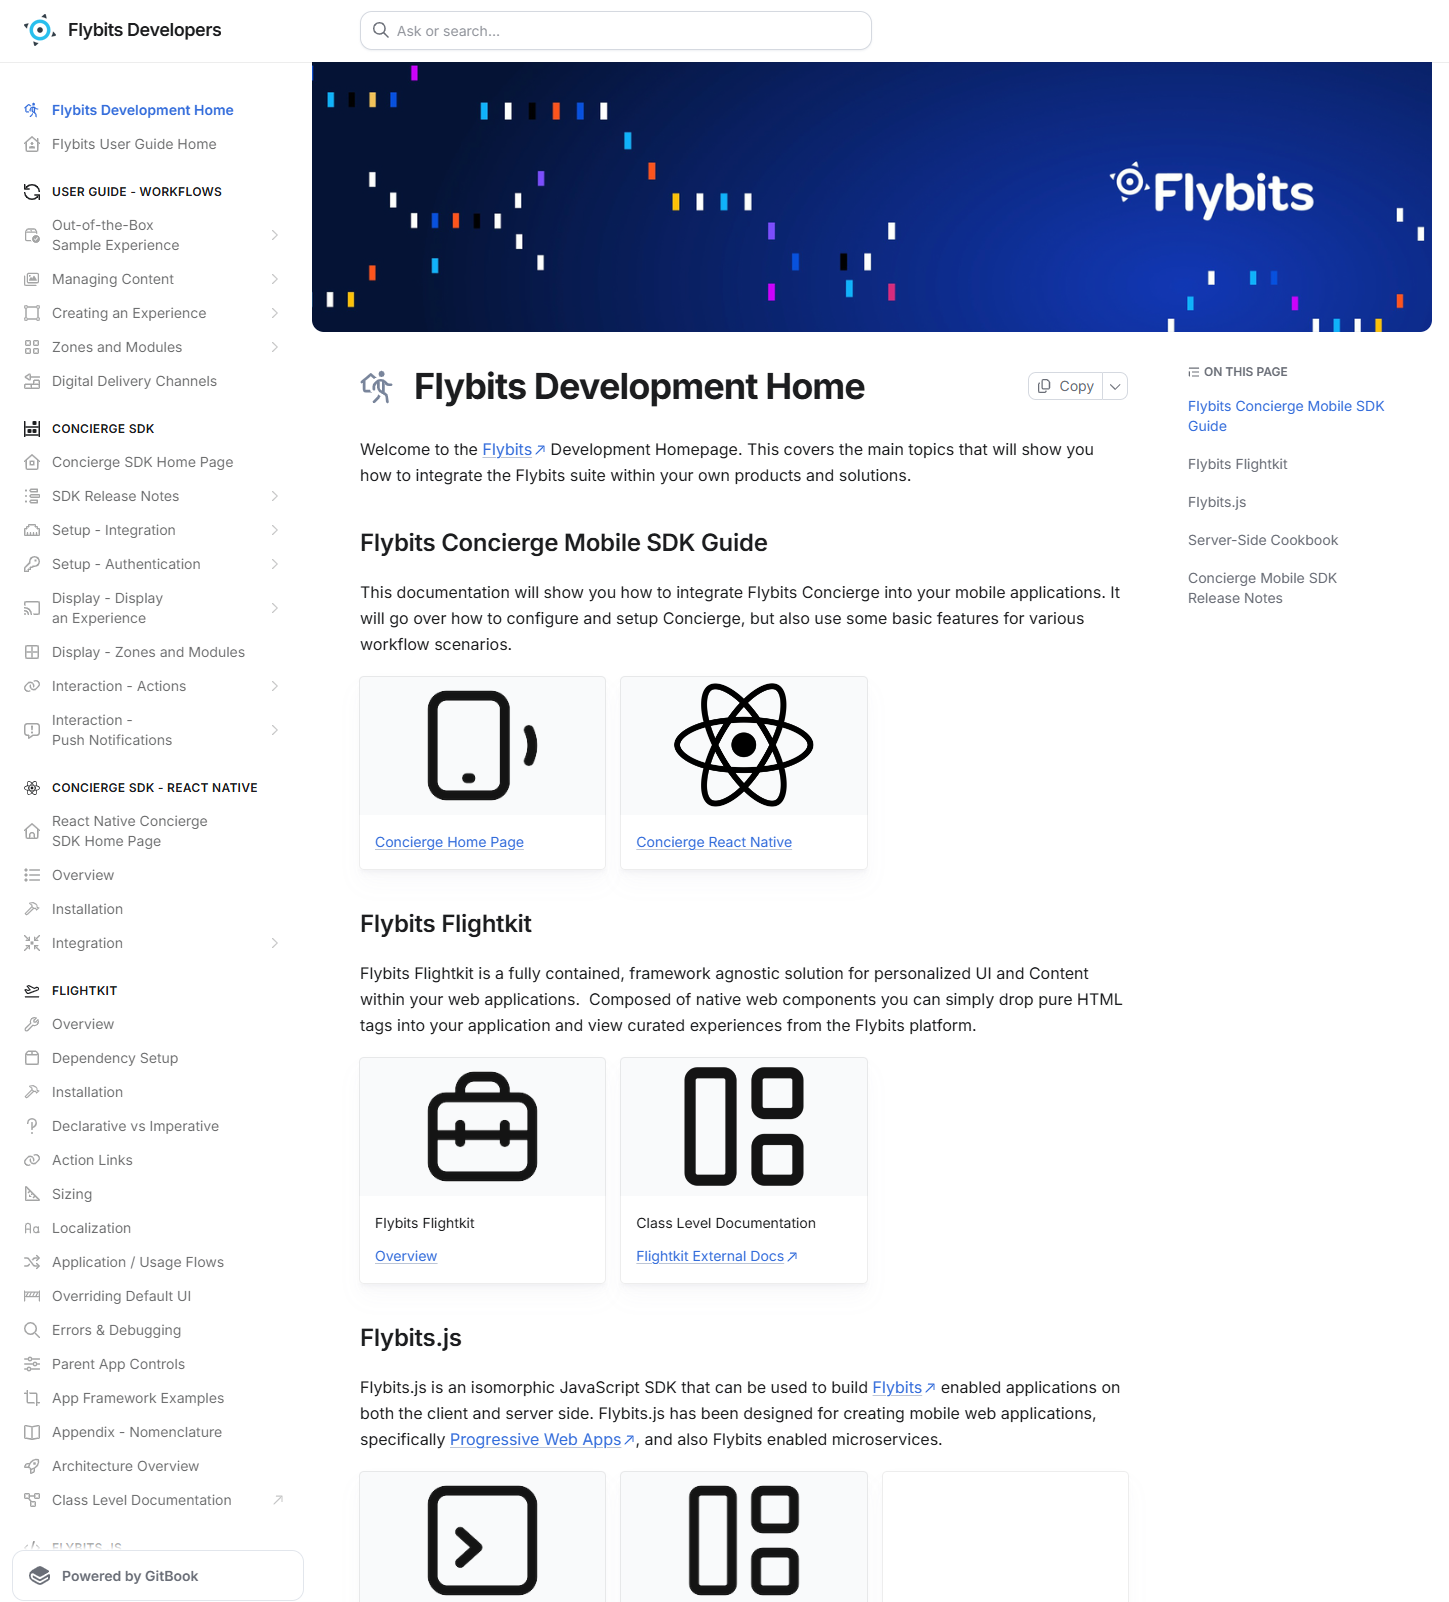This screenshot has height=1602, width=1449.
Task: Click the Flybits User Guide Home house icon
Action: [32, 144]
